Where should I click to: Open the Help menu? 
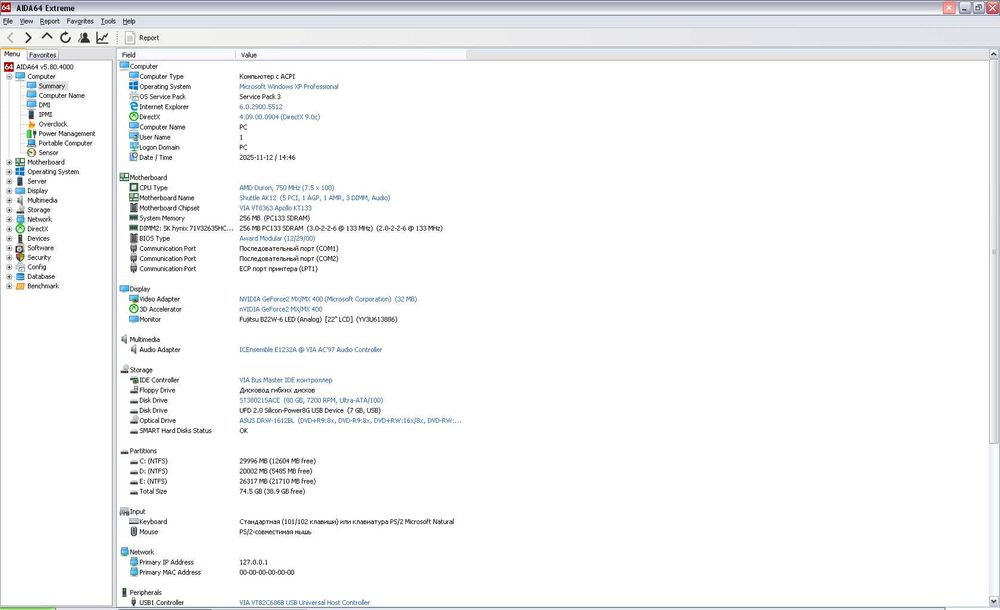tap(129, 21)
